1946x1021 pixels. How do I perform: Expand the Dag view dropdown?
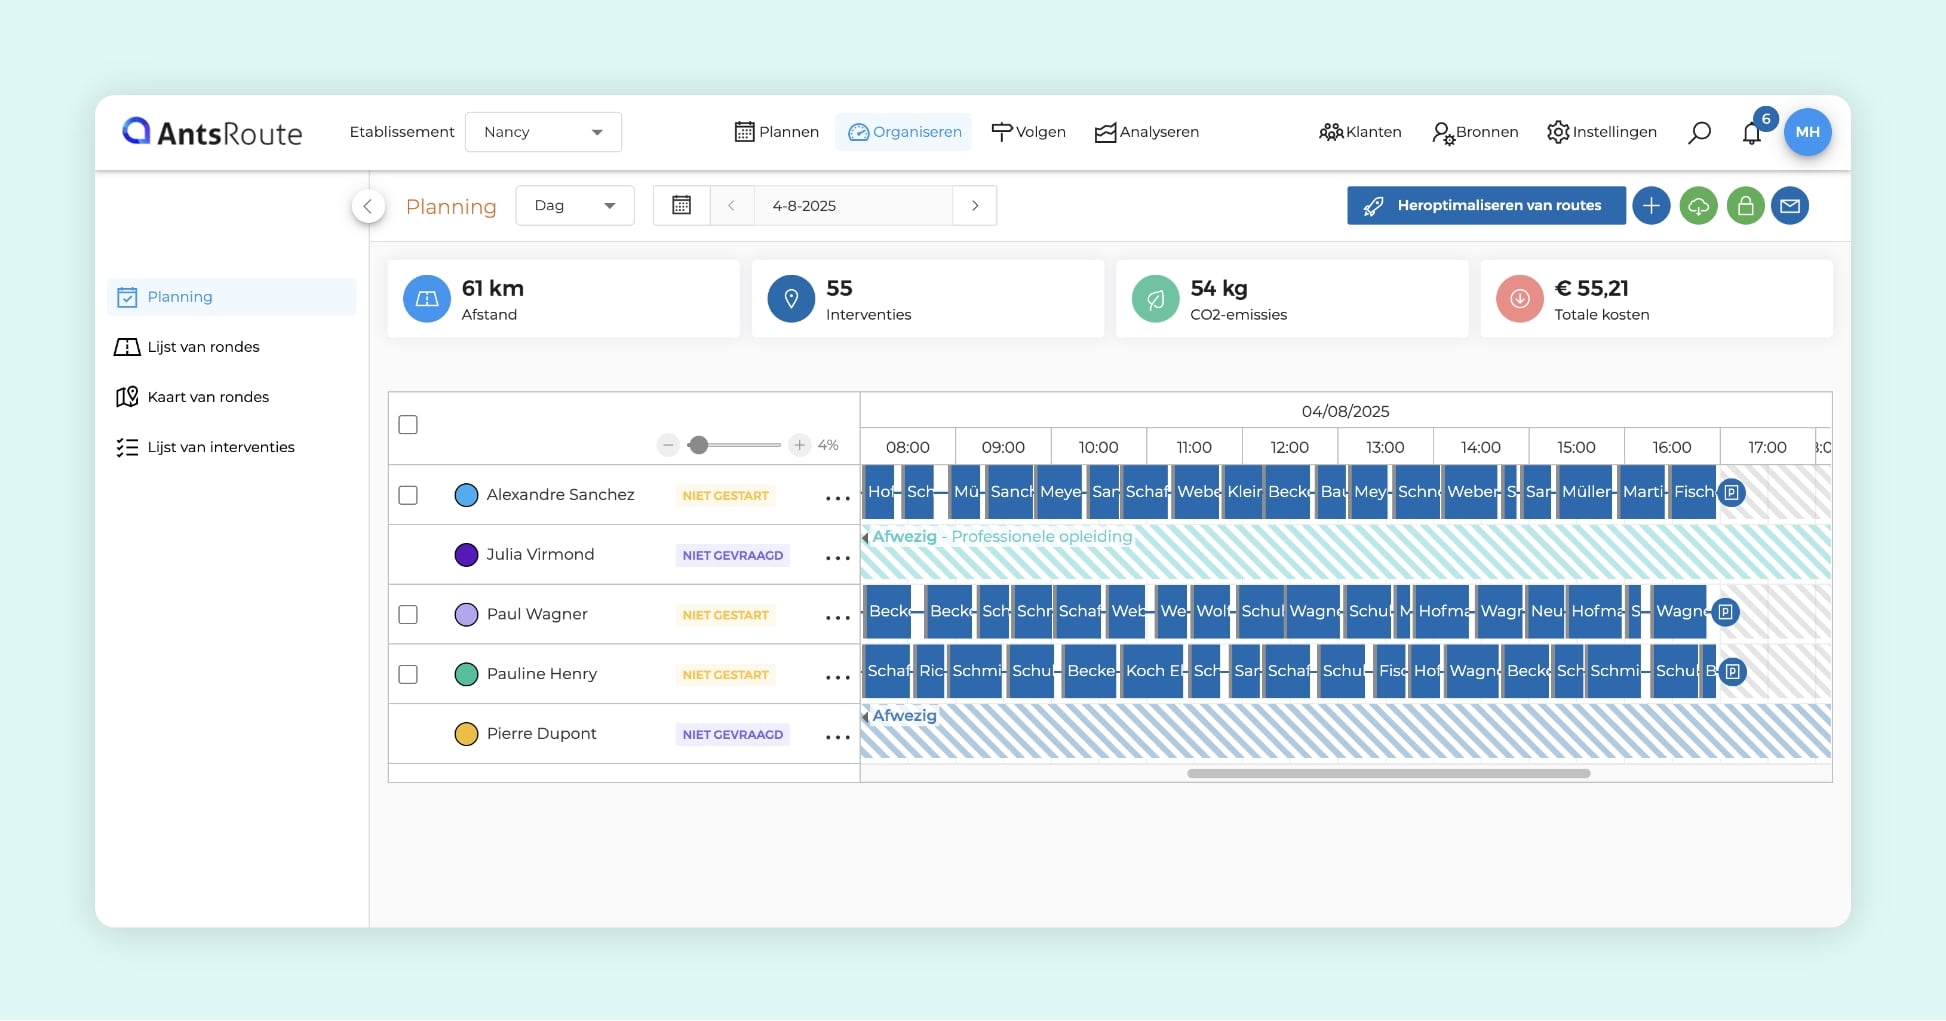[x=574, y=205]
